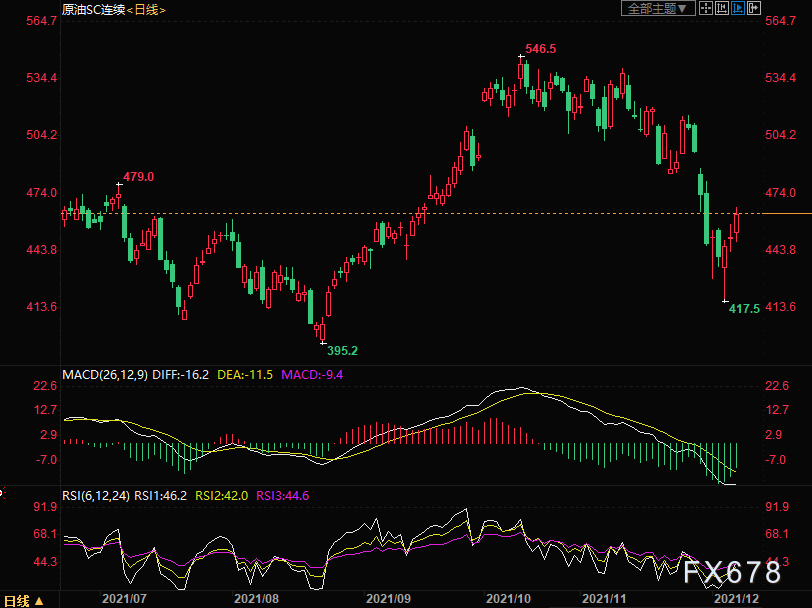Click the 479.0 peak price label
812x608 pixels.
[x=138, y=177]
